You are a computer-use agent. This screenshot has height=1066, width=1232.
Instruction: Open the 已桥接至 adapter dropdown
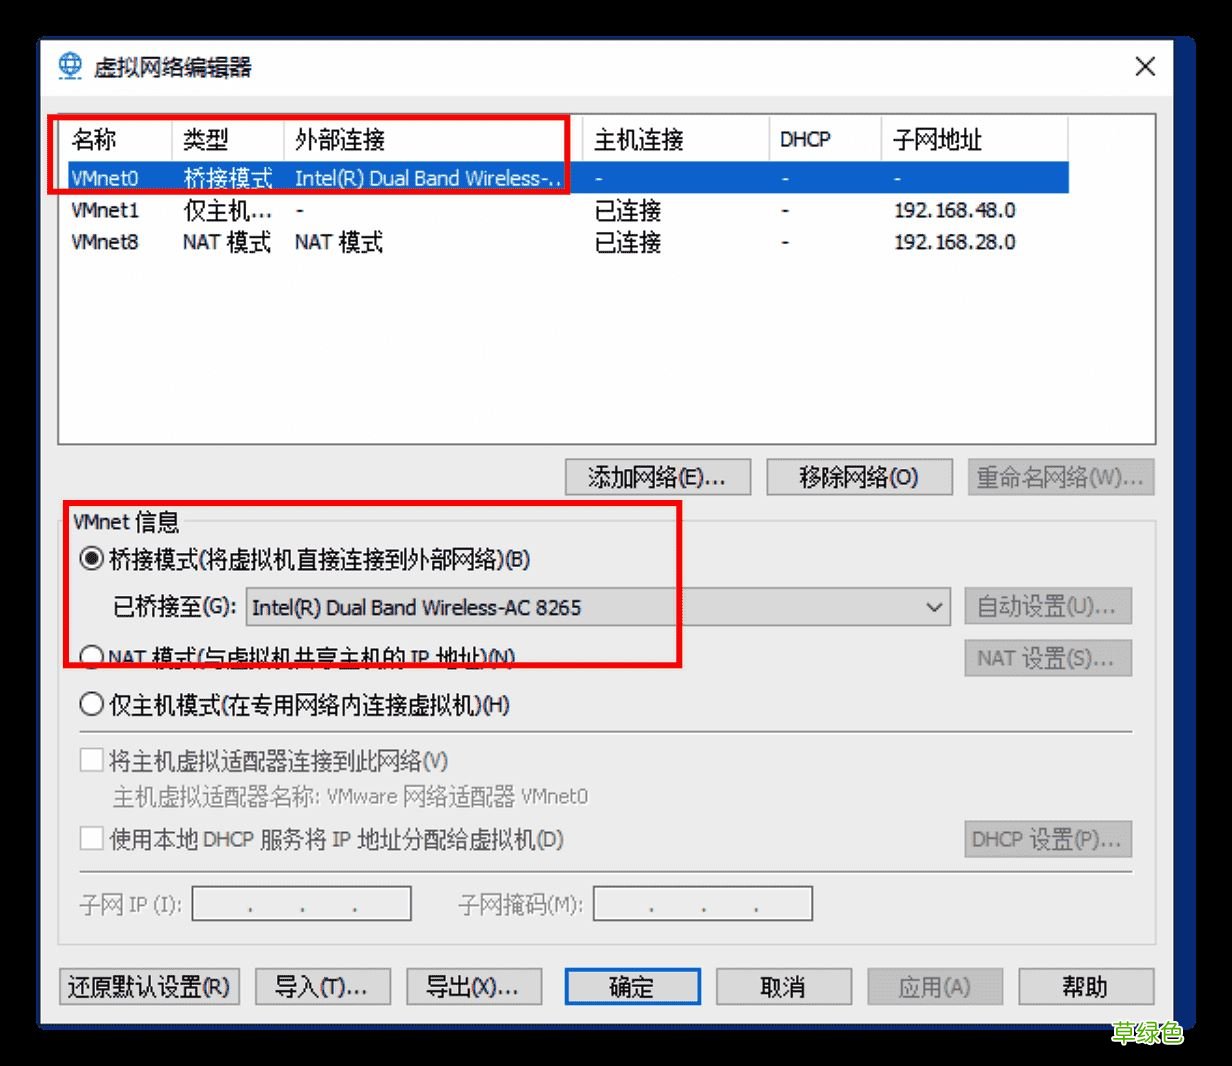coord(598,607)
